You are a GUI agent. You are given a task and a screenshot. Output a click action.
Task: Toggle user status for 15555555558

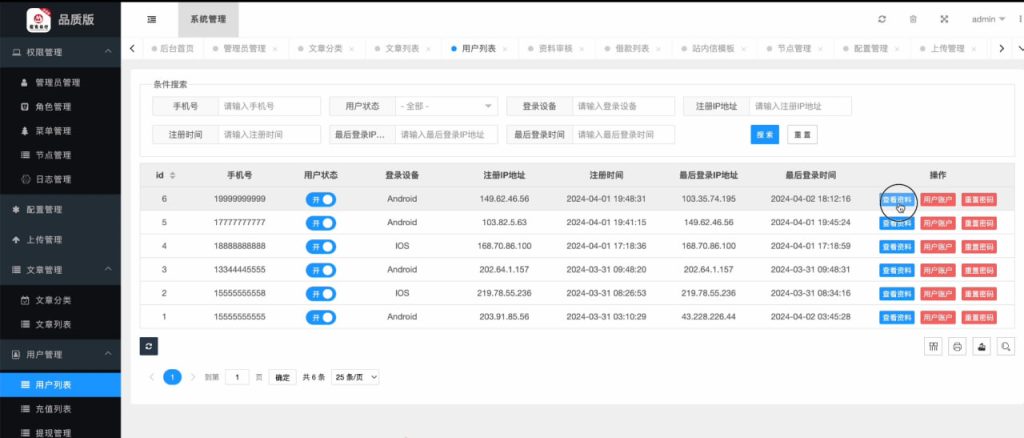(321, 294)
